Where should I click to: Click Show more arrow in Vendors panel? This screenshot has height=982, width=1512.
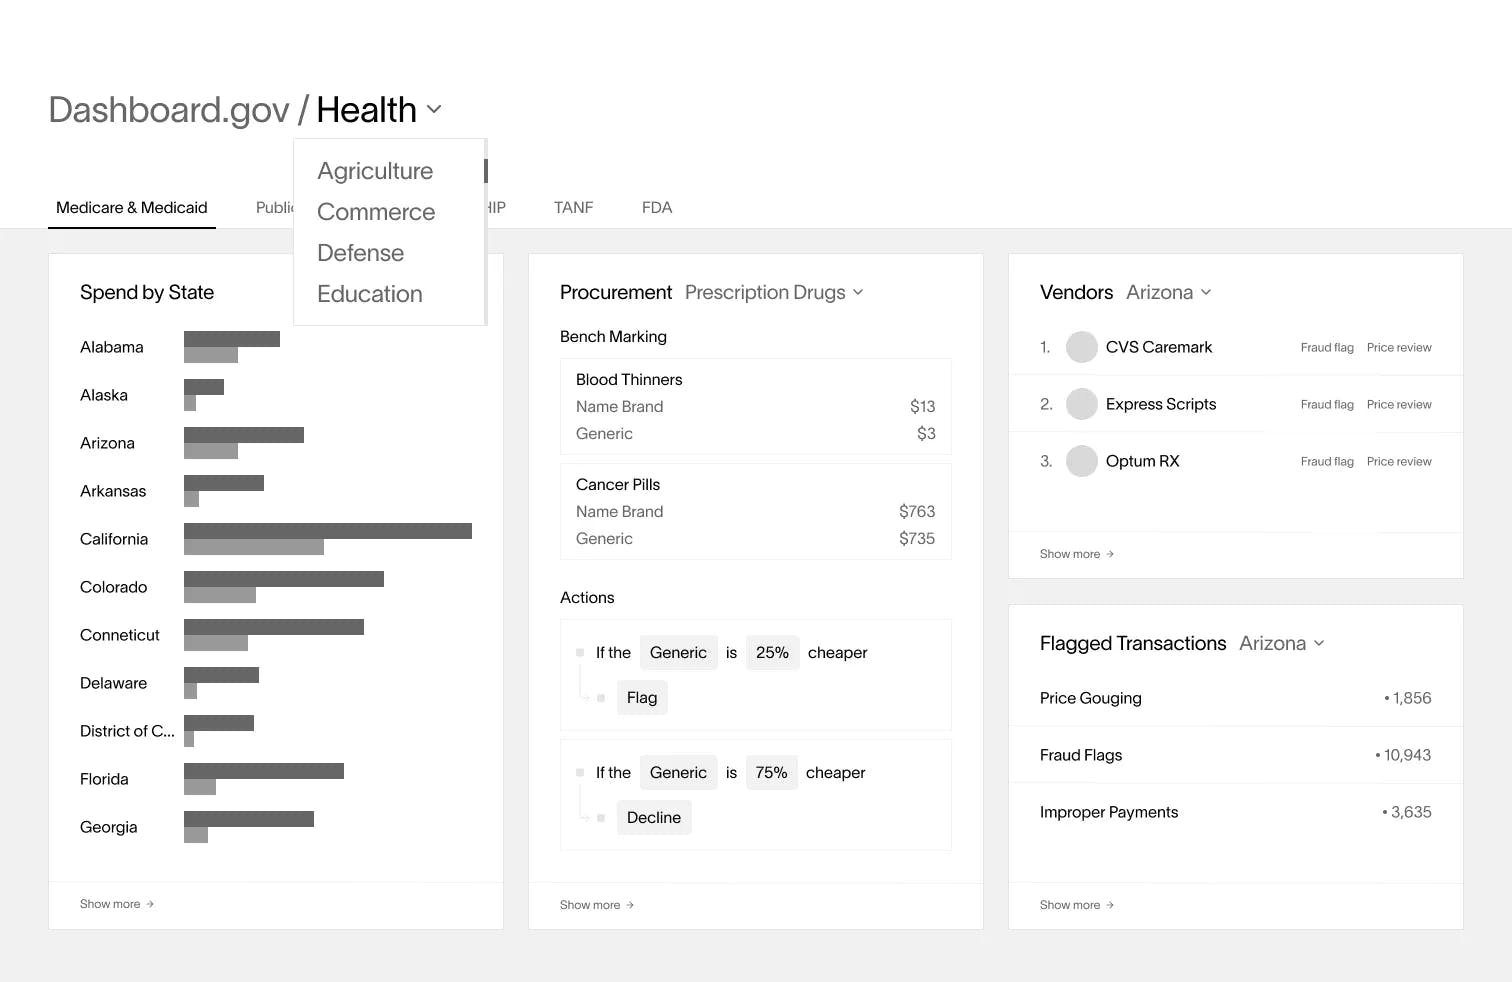1109,554
